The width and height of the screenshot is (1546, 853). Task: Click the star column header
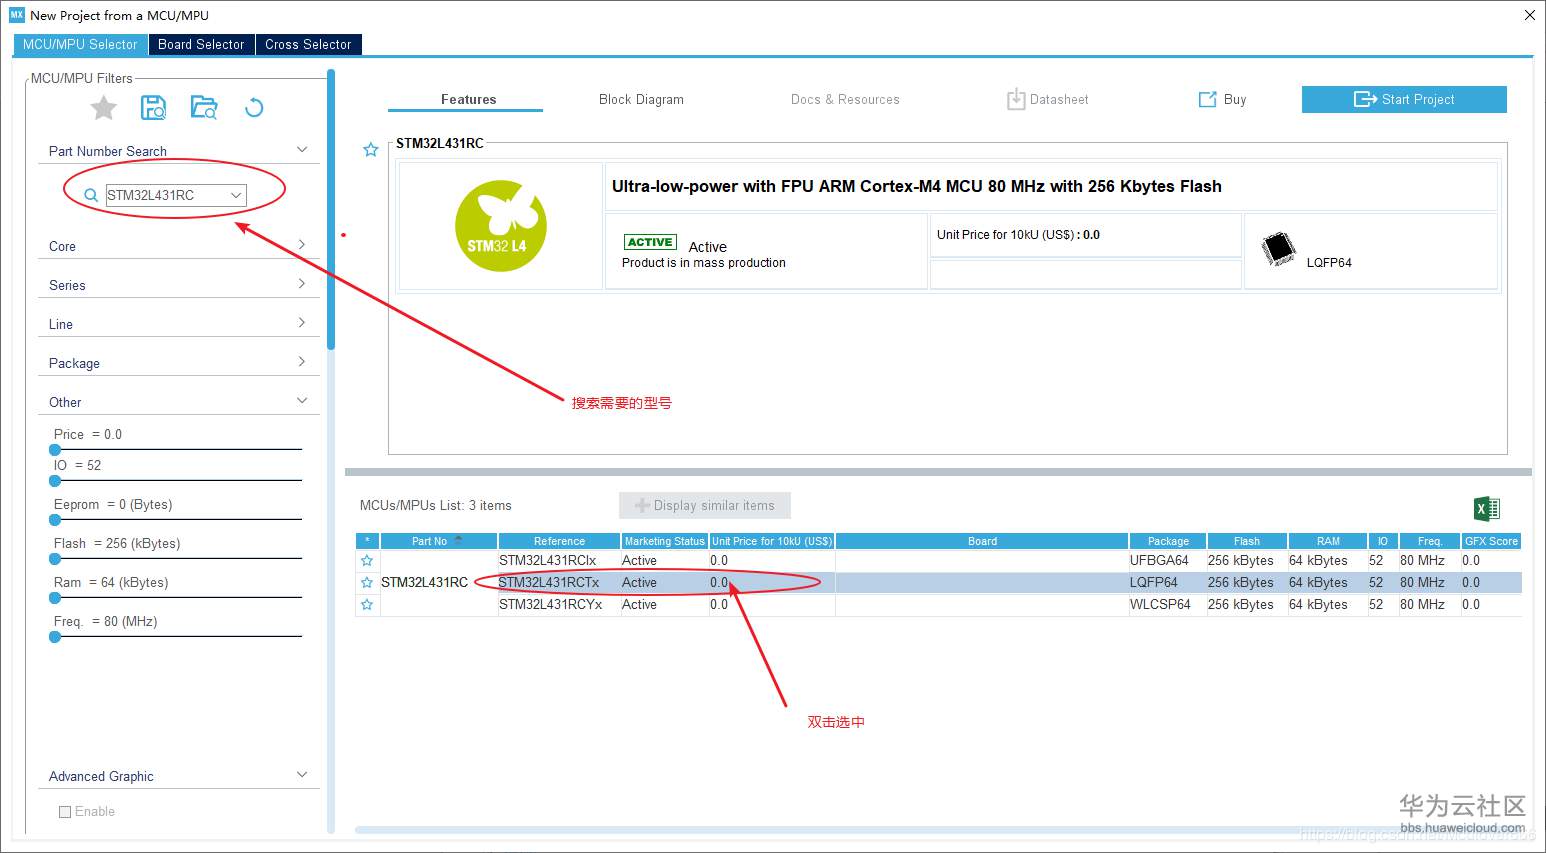click(x=367, y=541)
